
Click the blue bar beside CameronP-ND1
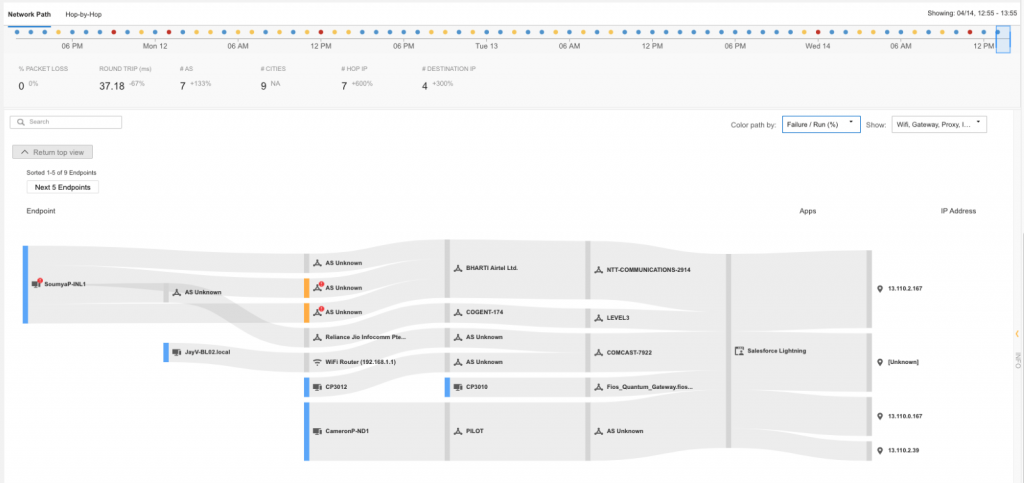coord(306,431)
